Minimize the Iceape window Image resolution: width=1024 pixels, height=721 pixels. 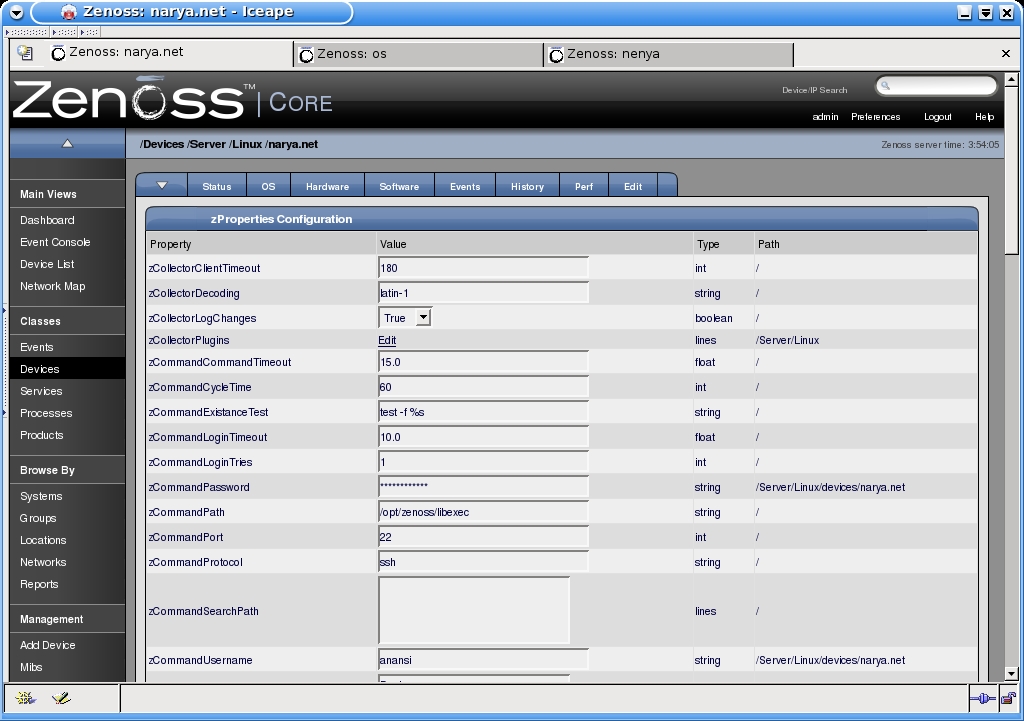pos(965,12)
